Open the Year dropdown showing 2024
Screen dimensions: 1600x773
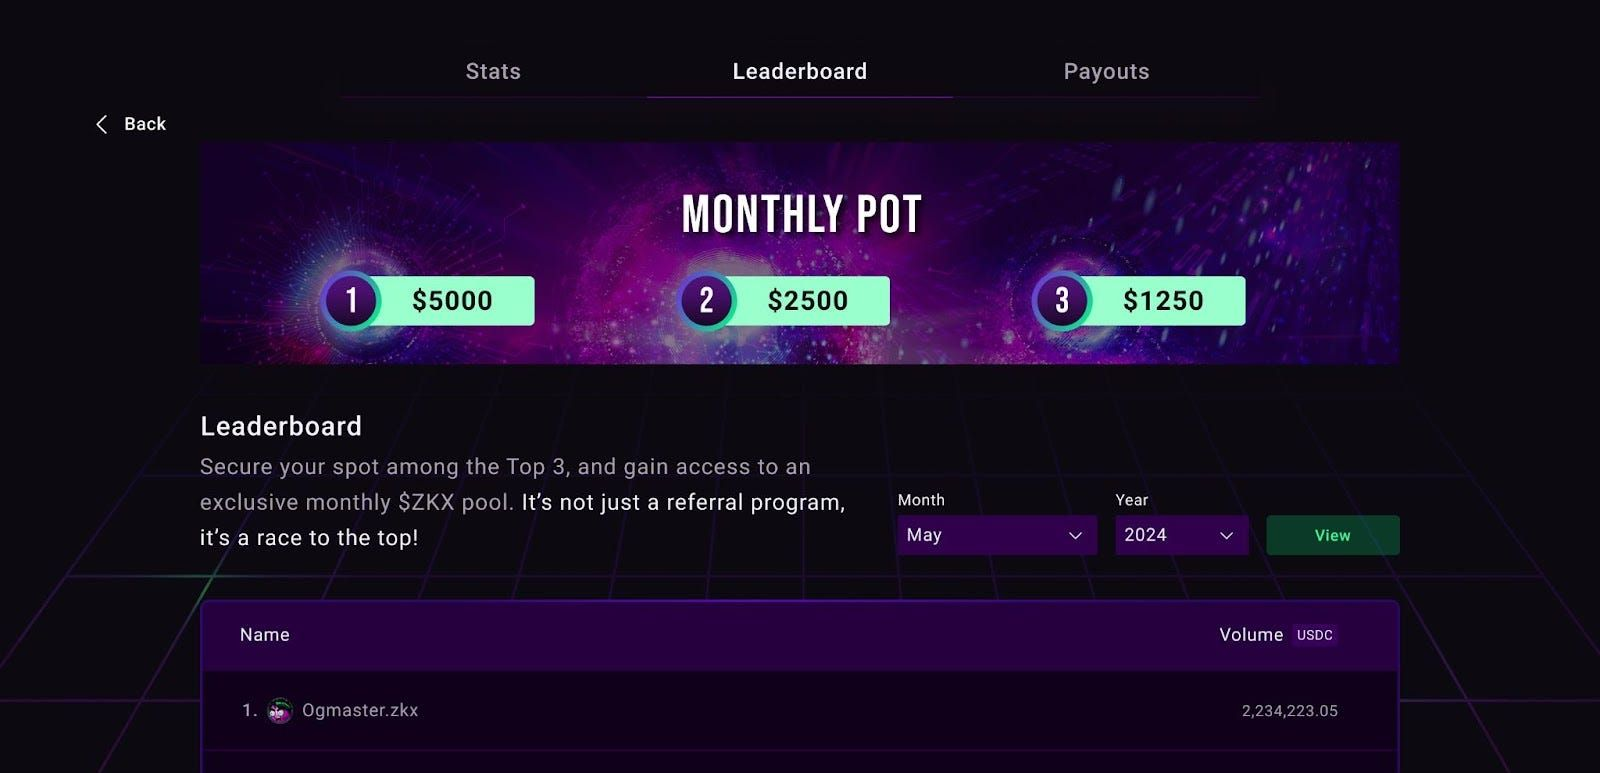point(1181,535)
